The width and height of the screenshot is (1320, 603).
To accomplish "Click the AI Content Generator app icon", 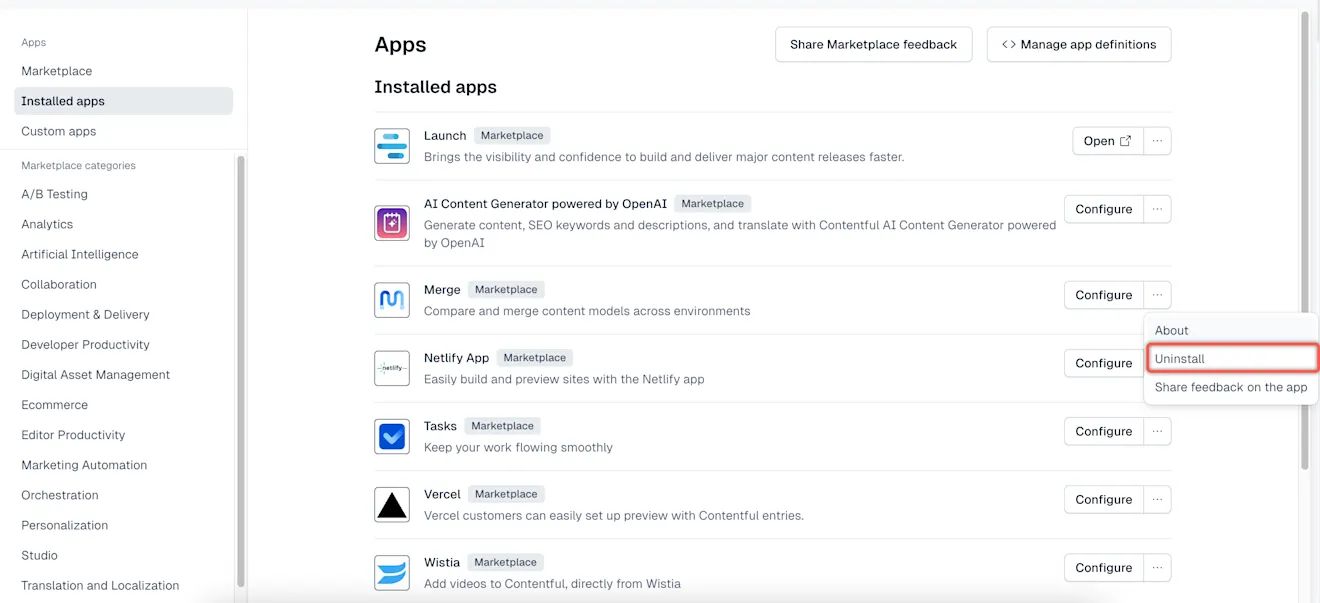I will [x=392, y=223].
